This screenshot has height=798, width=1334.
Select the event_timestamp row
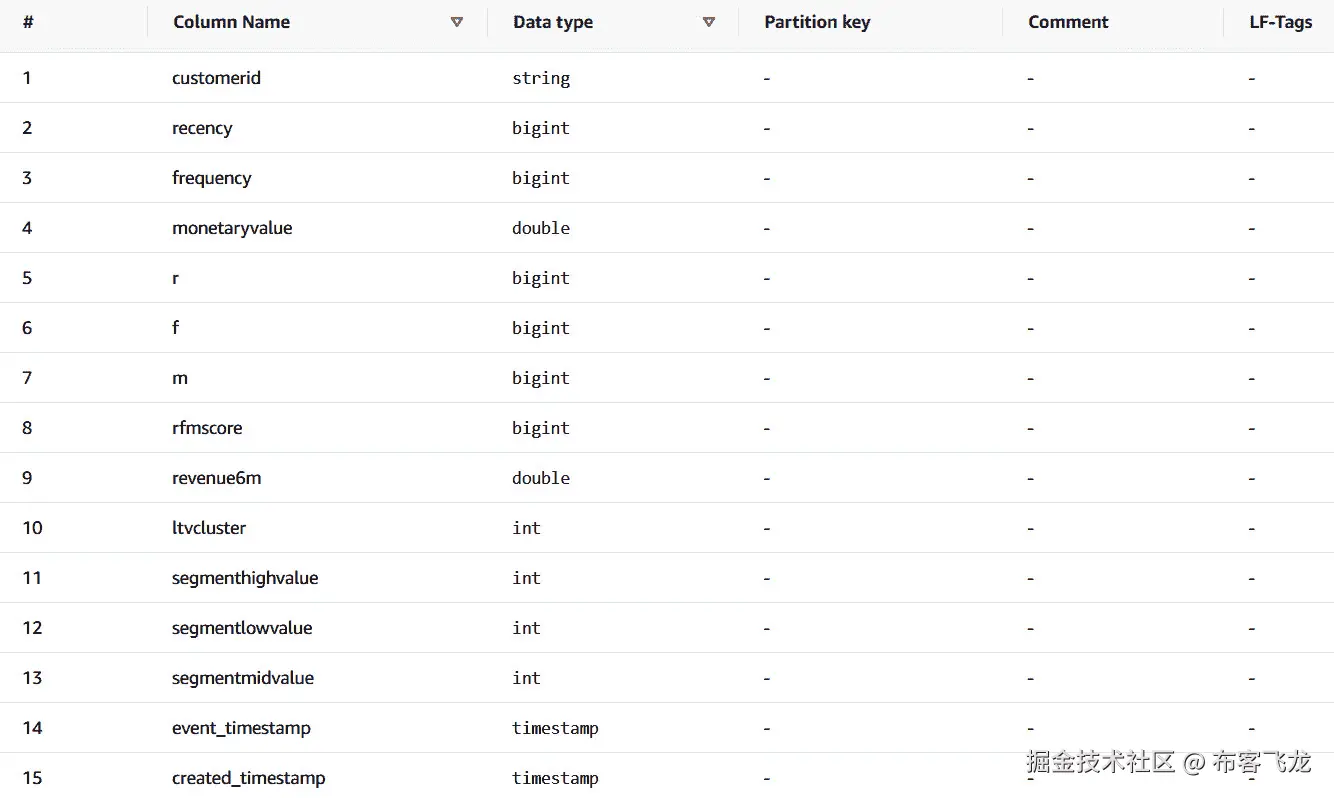point(241,728)
